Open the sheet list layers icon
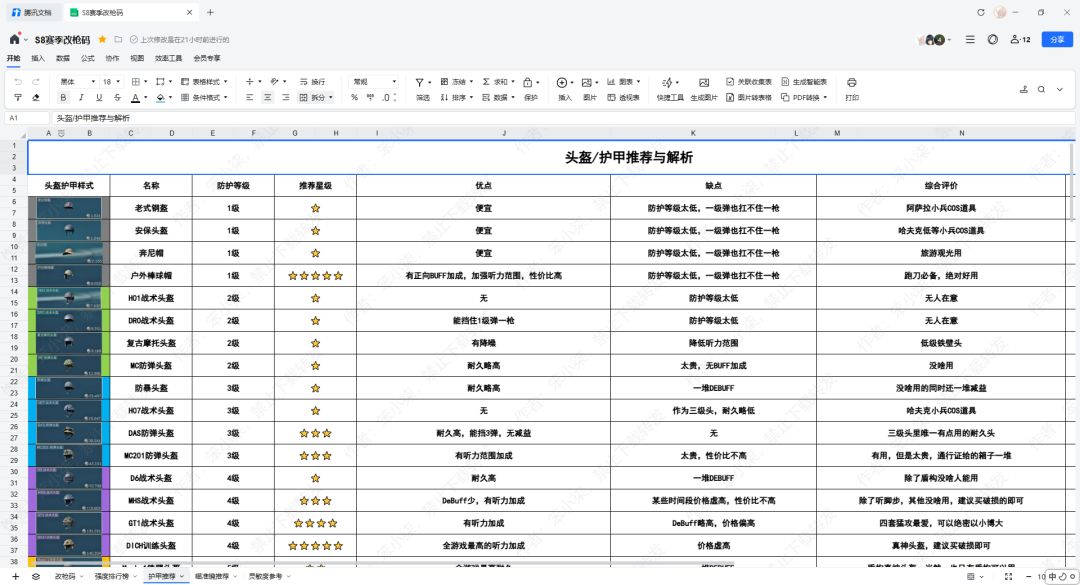 coord(36,576)
